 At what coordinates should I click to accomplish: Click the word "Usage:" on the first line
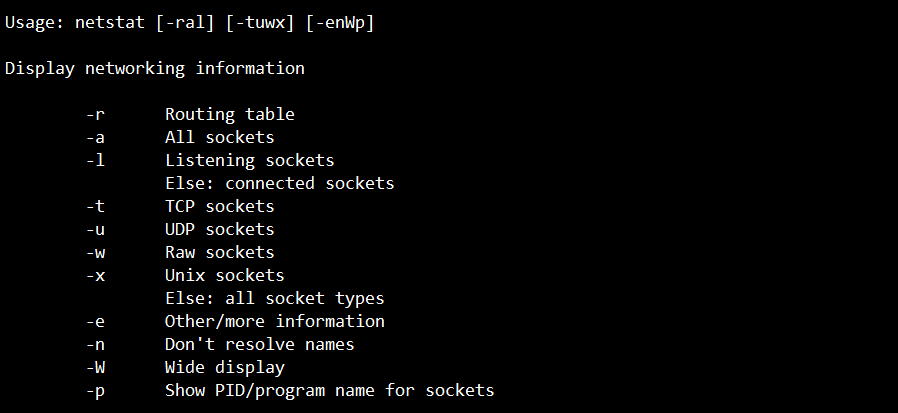35,23
